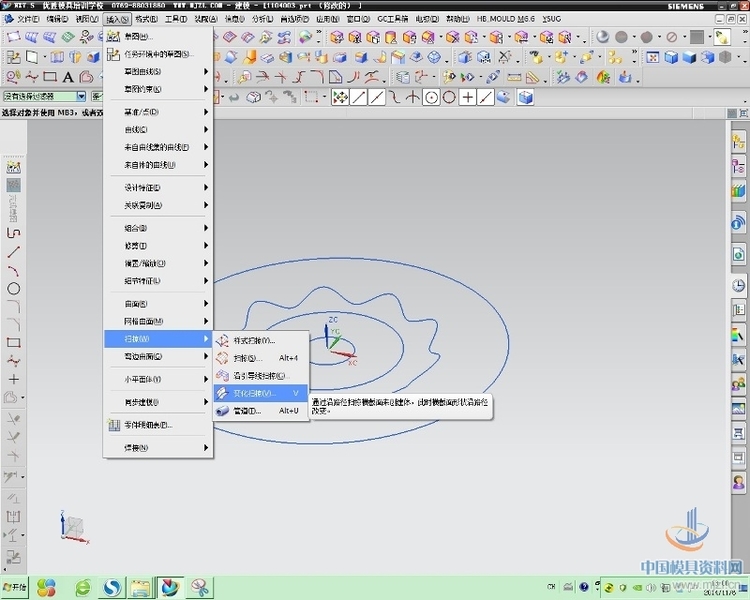Click fit view icon in view toolbar
Image resolution: width=750 pixels, height=600 pixels.
pos(652,57)
